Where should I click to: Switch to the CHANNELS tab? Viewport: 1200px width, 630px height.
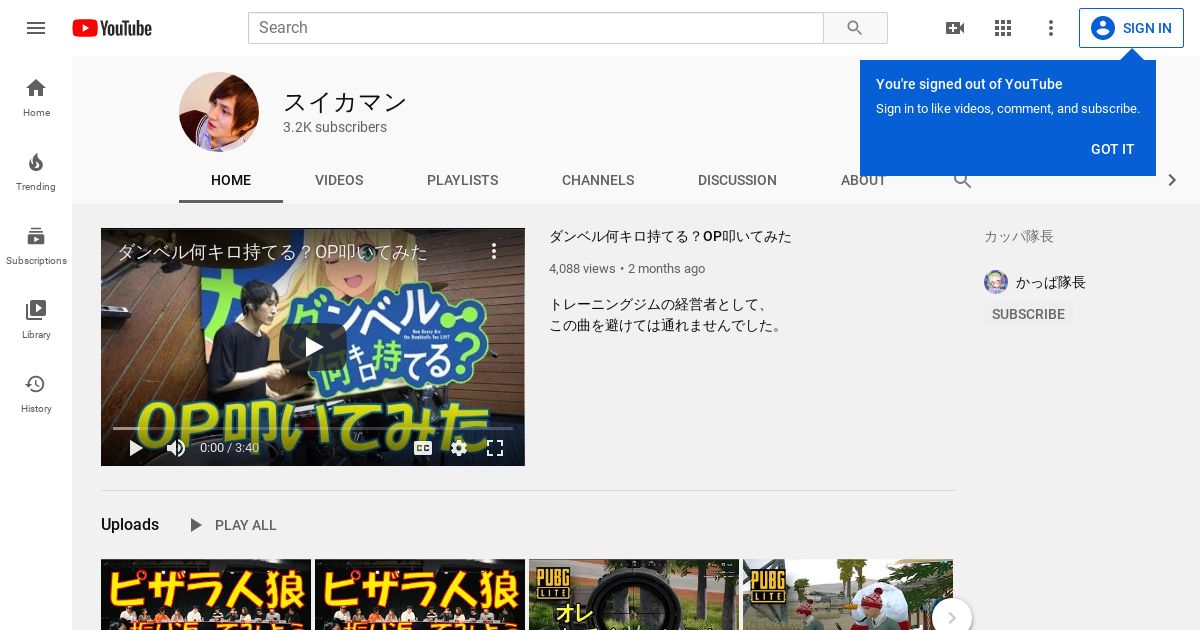(x=598, y=180)
